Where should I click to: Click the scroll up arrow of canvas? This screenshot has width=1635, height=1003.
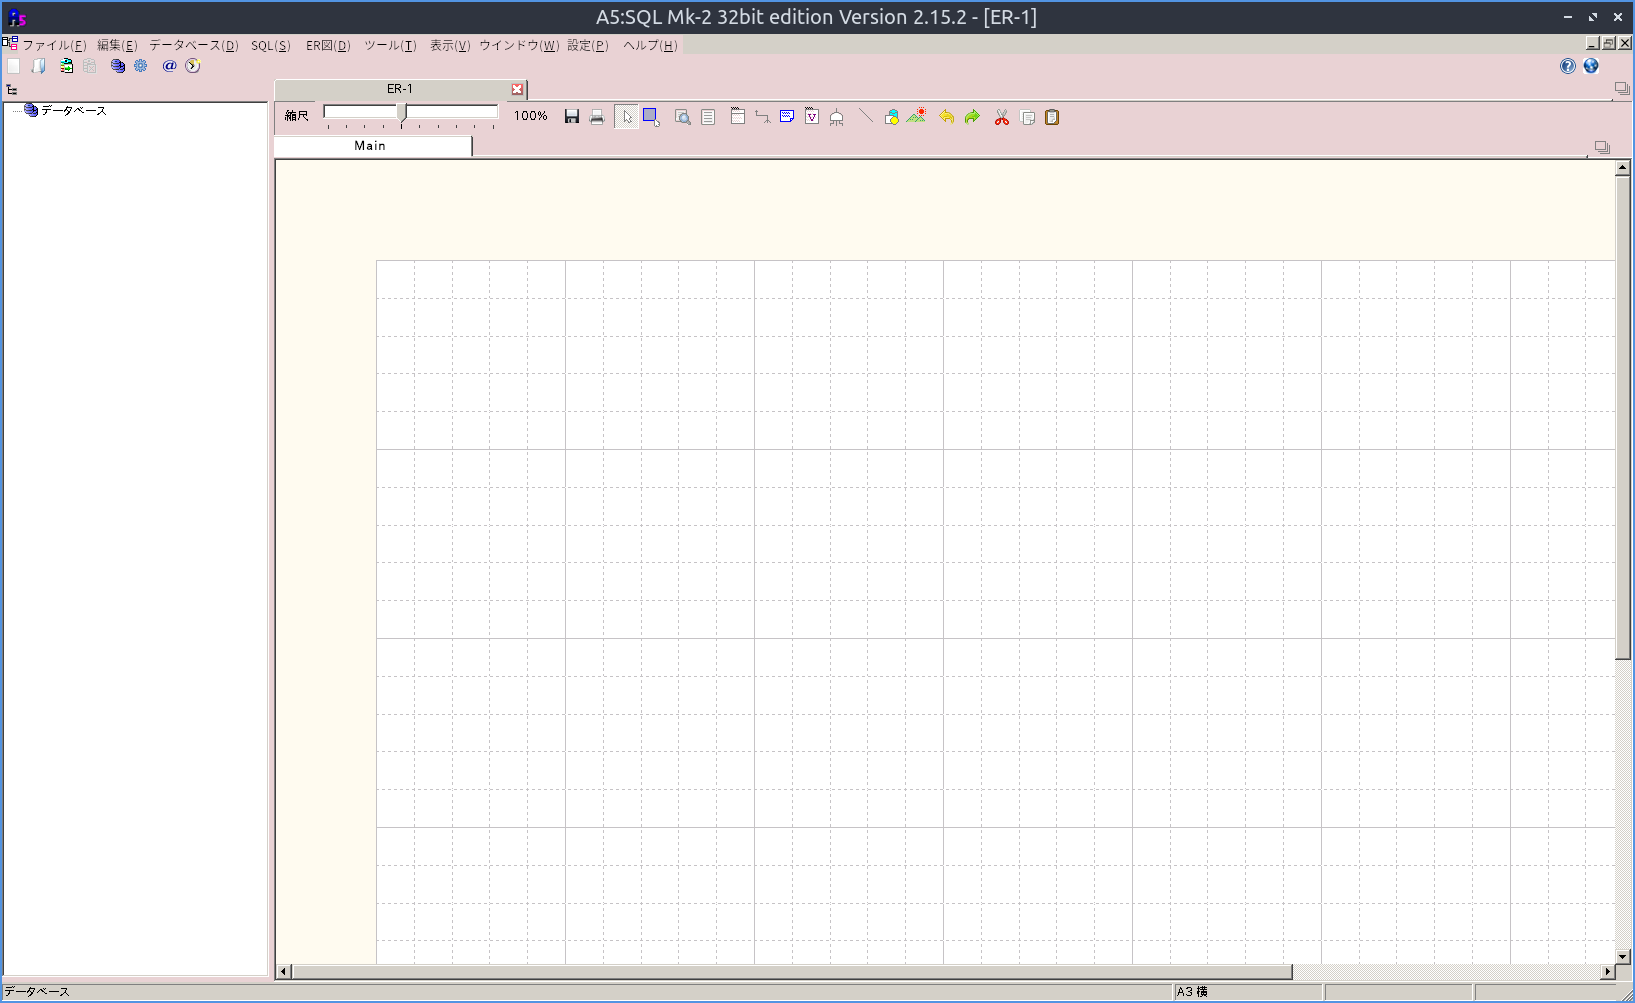coord(1623,168)
